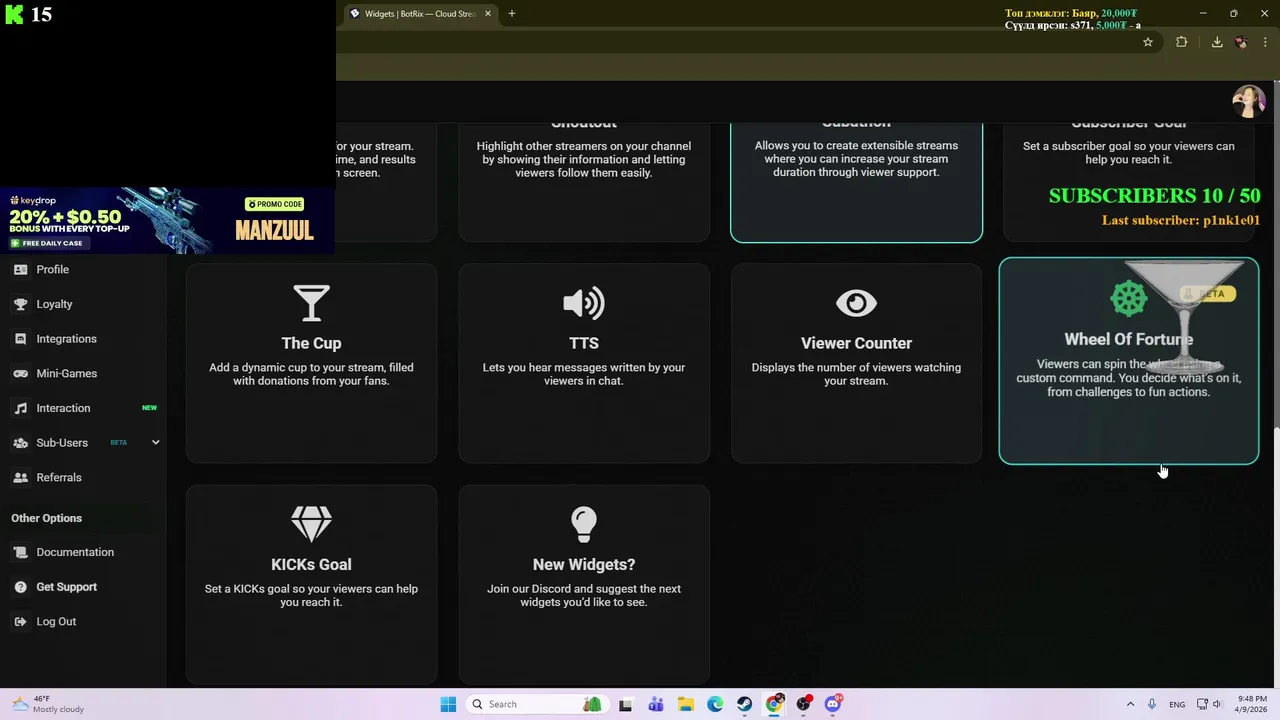
Task: Open the Shoutout widget card
Action: pyautogui.click(x=584, y=182)
